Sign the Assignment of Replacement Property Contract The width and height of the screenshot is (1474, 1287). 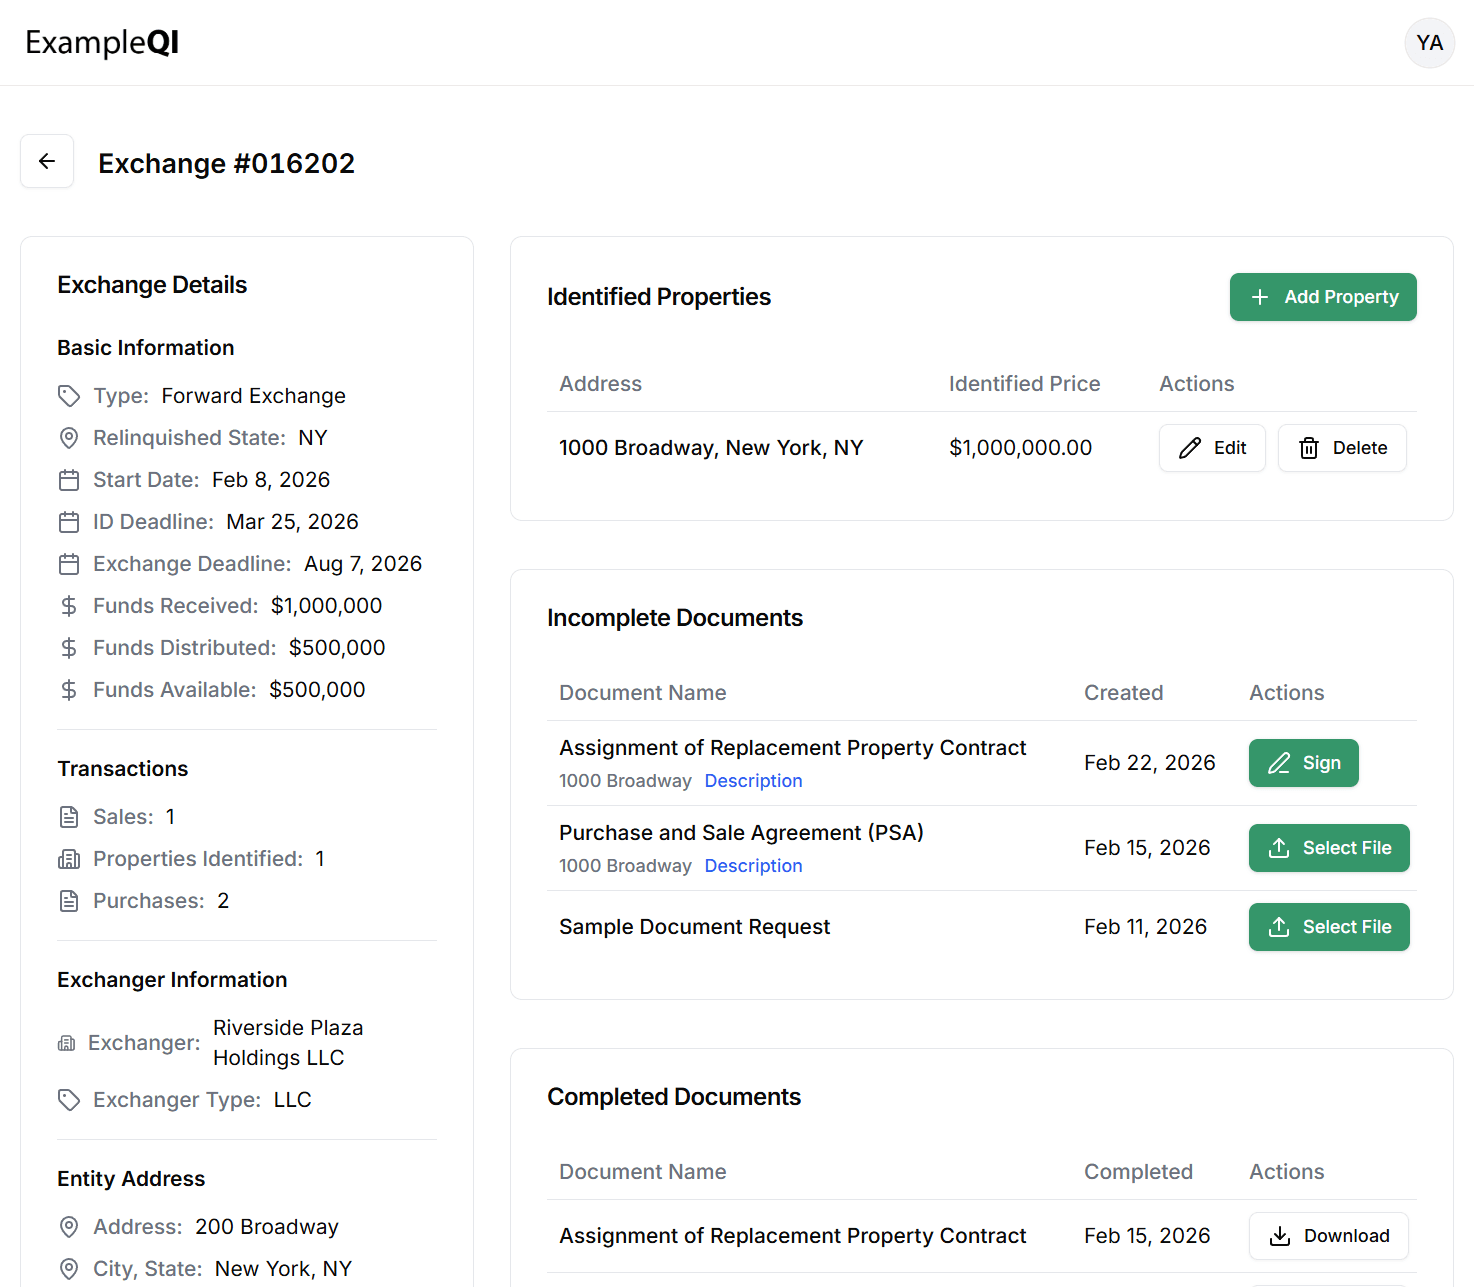click(x=1303, y=763)
